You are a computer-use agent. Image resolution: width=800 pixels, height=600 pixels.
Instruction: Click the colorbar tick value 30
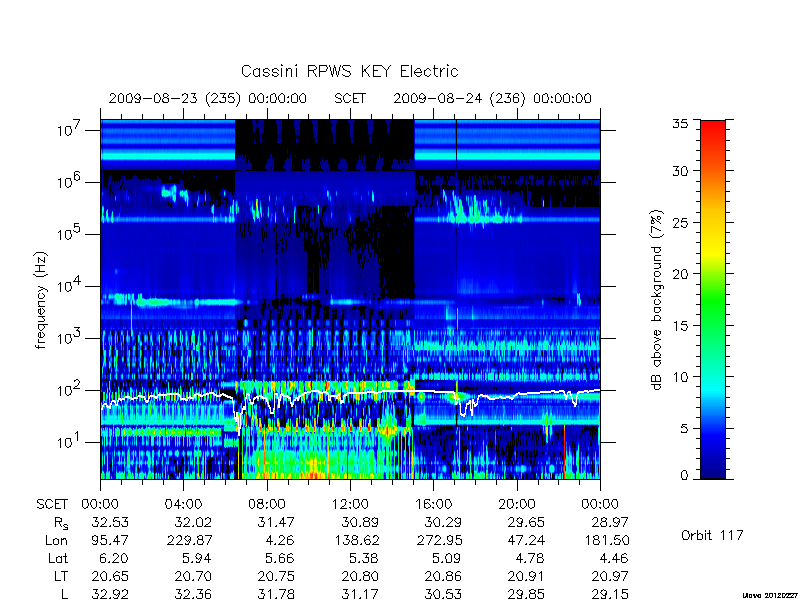point(680,171)
